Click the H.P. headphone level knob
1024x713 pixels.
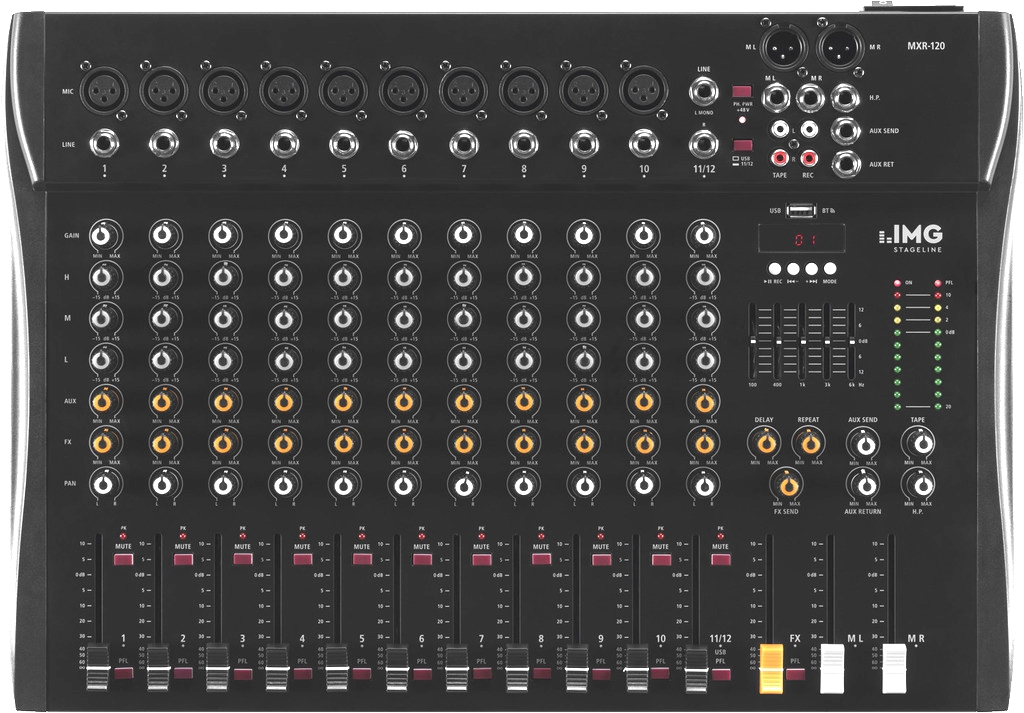[916, 484]
